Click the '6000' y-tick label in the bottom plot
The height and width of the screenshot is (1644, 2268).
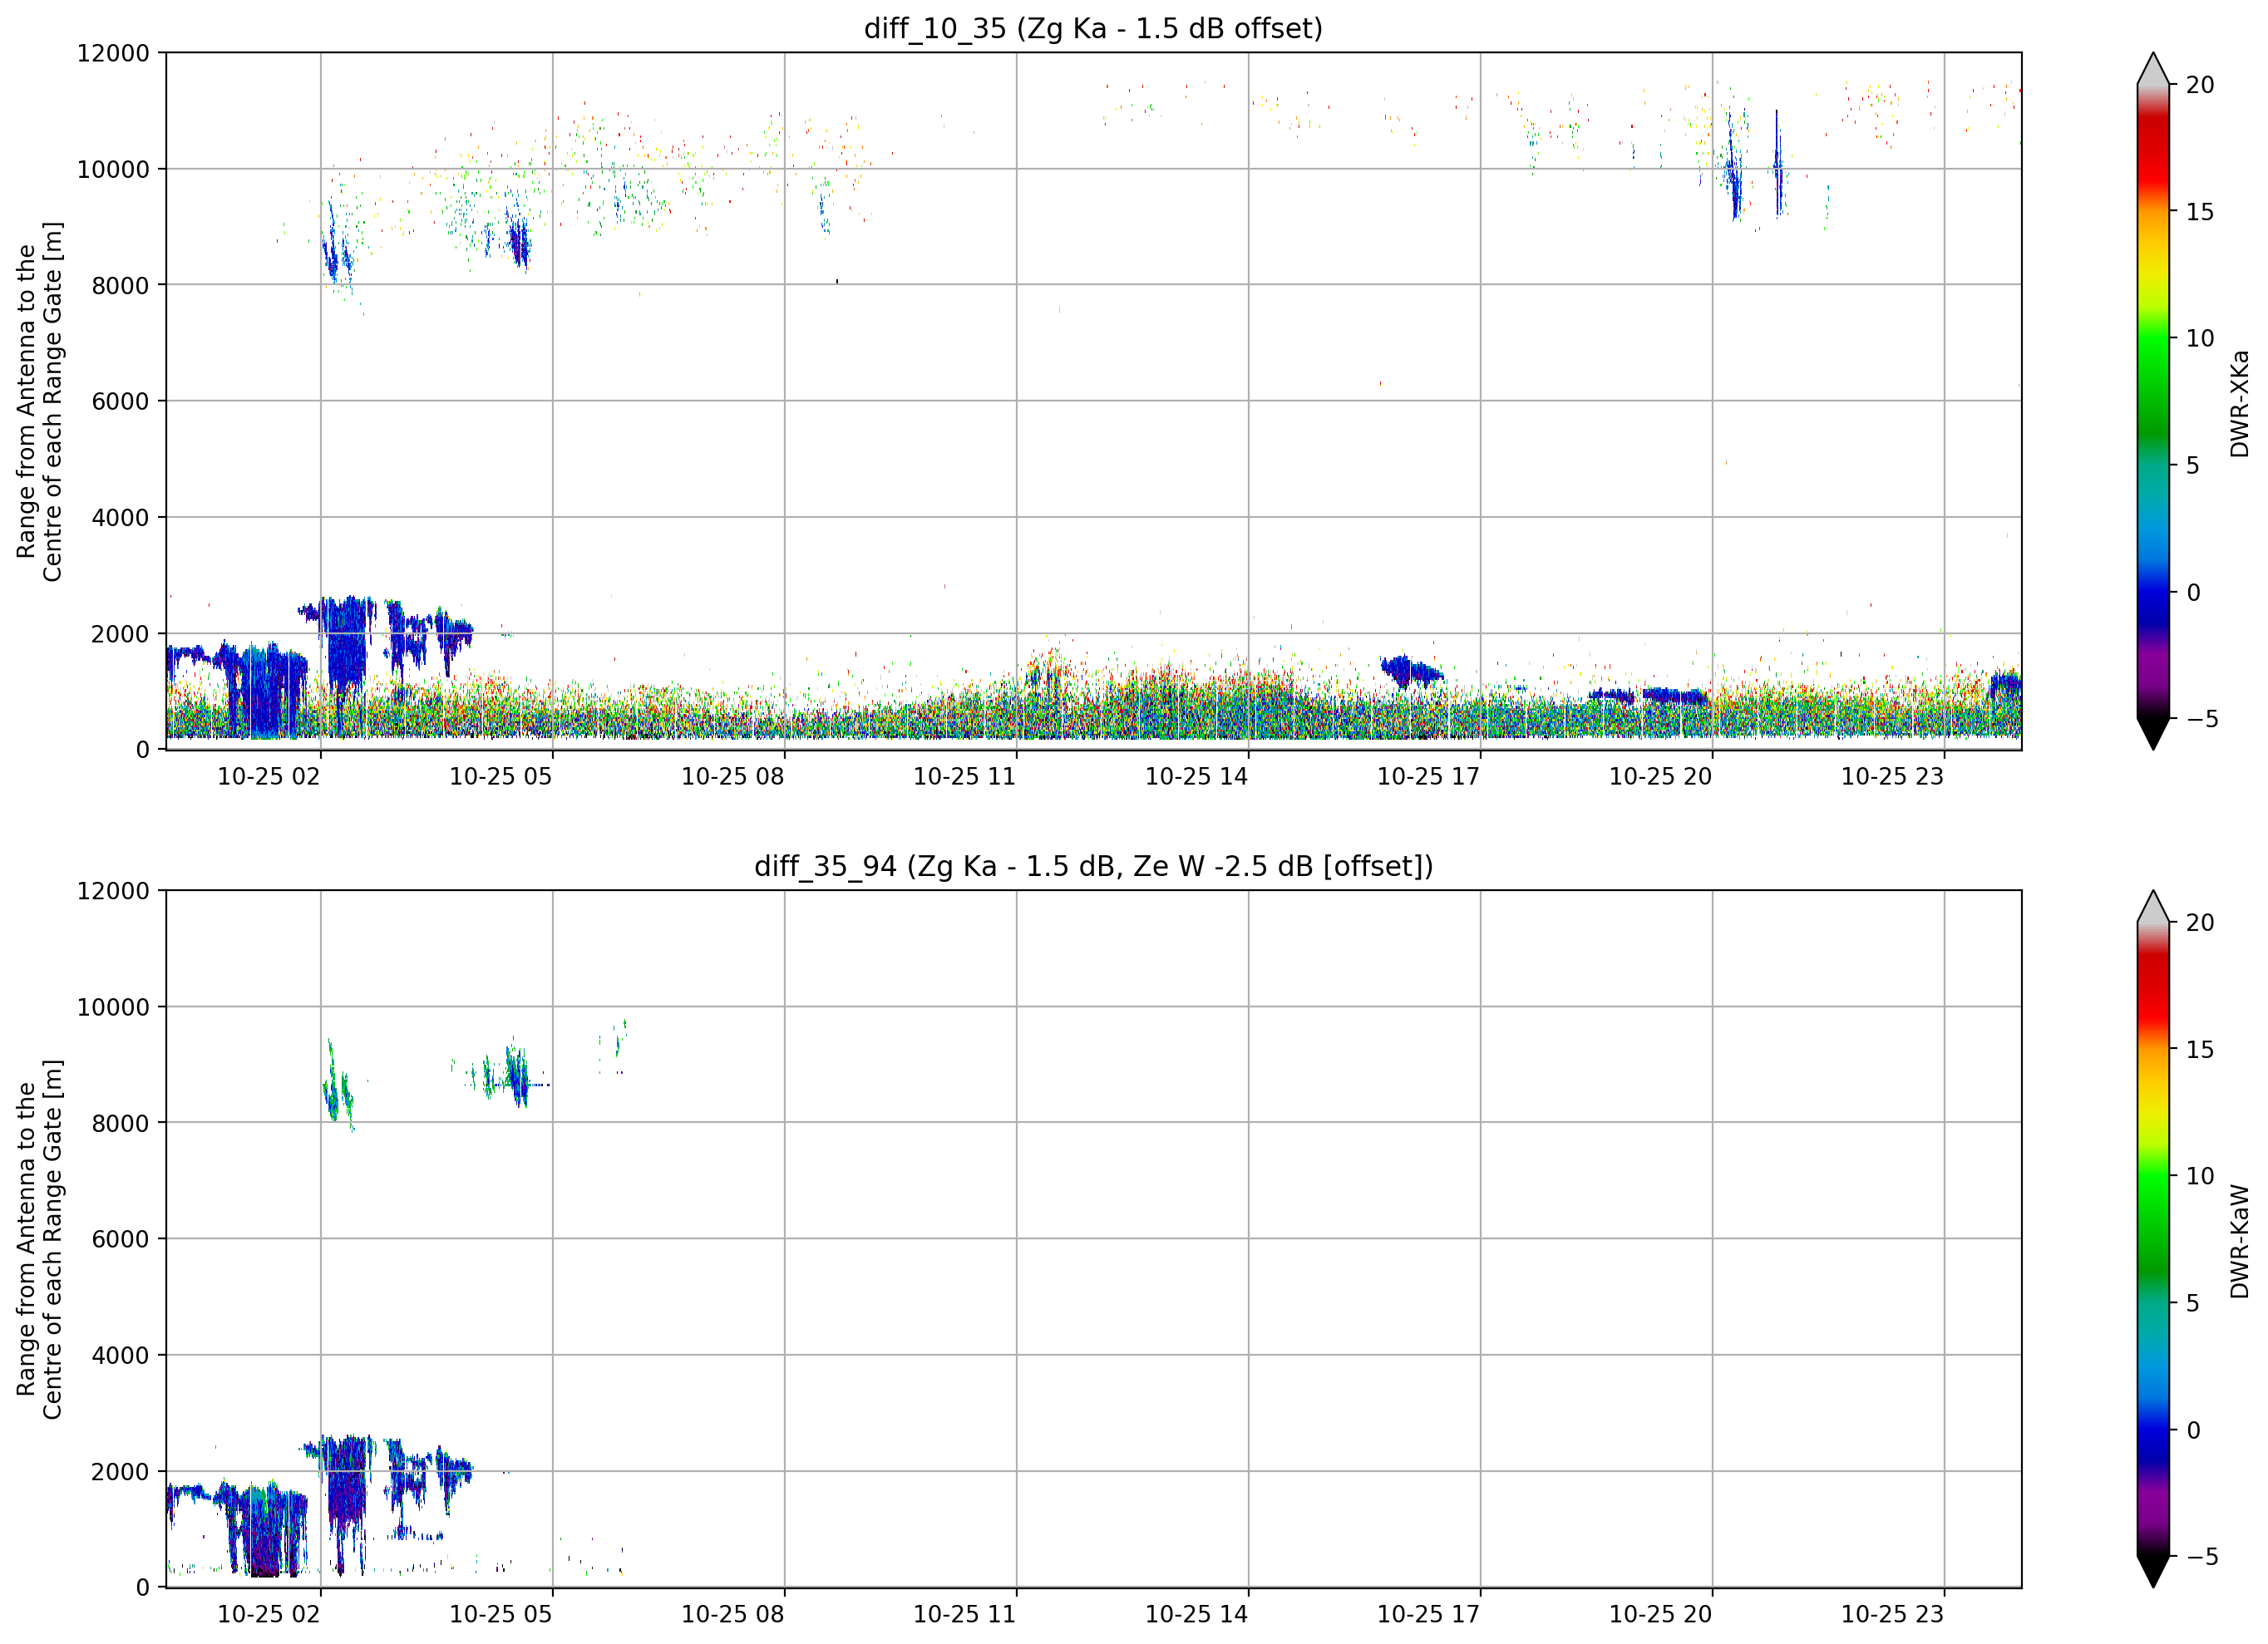120,1239
